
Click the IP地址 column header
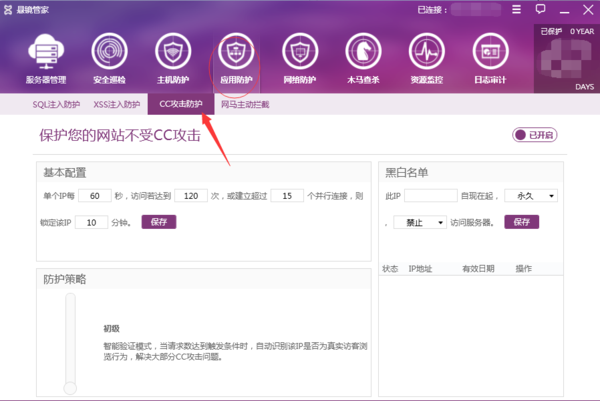420,269
